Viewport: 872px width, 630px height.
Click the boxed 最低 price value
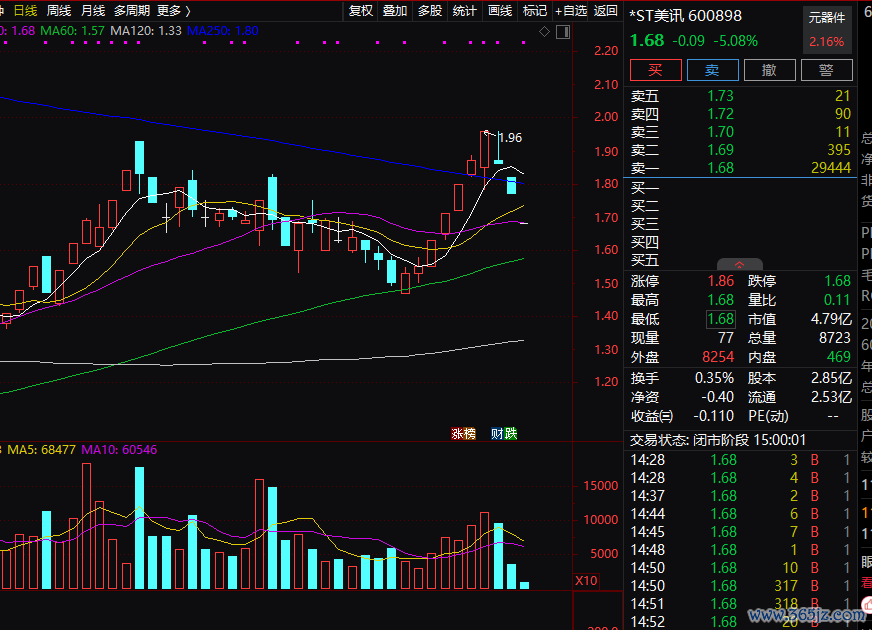click(x=721, y=319)
